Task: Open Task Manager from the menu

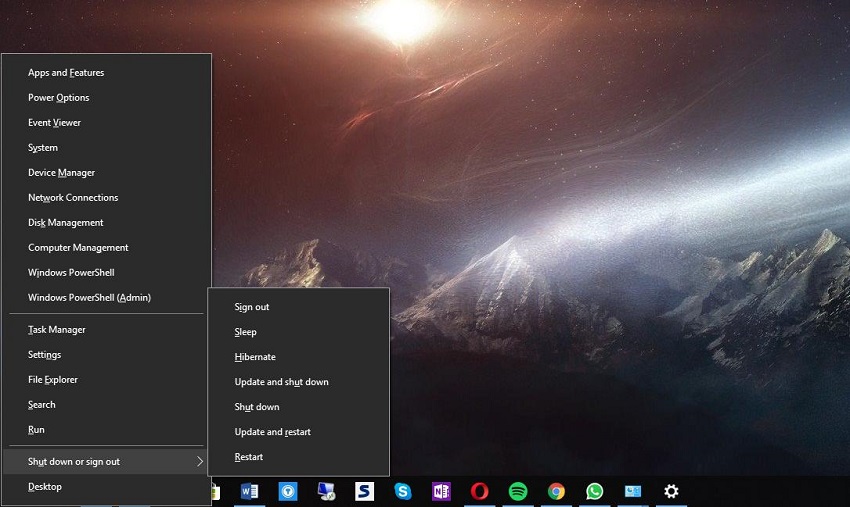Action: click(x=57, y=330)
